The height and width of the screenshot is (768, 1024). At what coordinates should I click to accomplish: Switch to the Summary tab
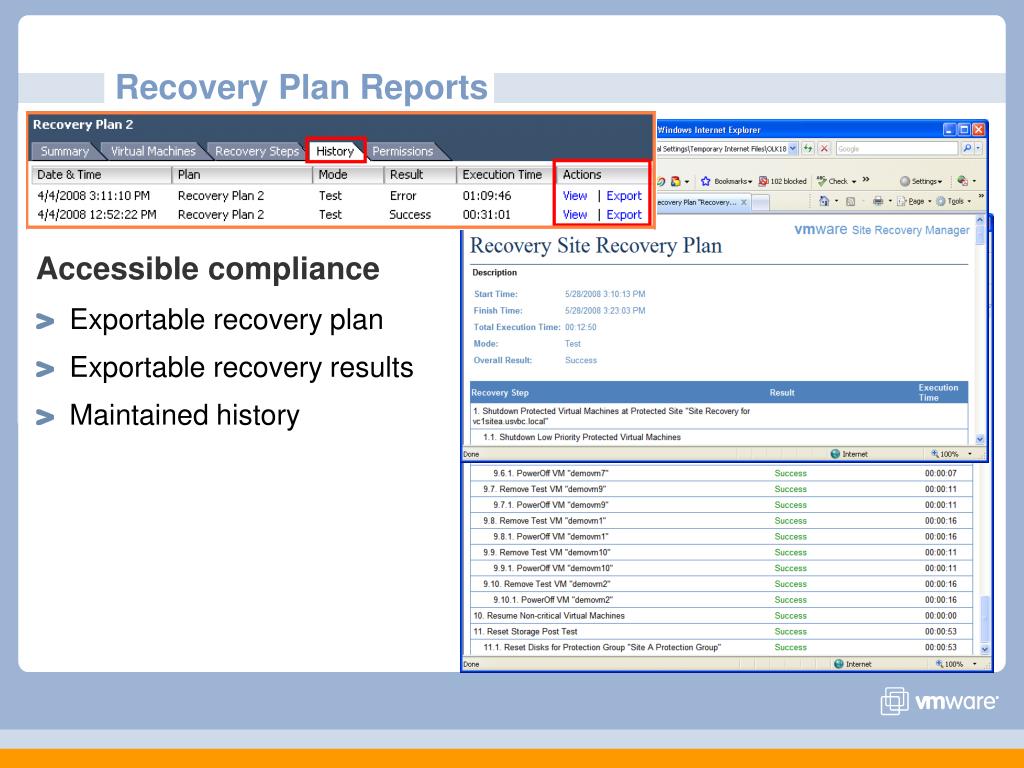click(x=64, y=151)
